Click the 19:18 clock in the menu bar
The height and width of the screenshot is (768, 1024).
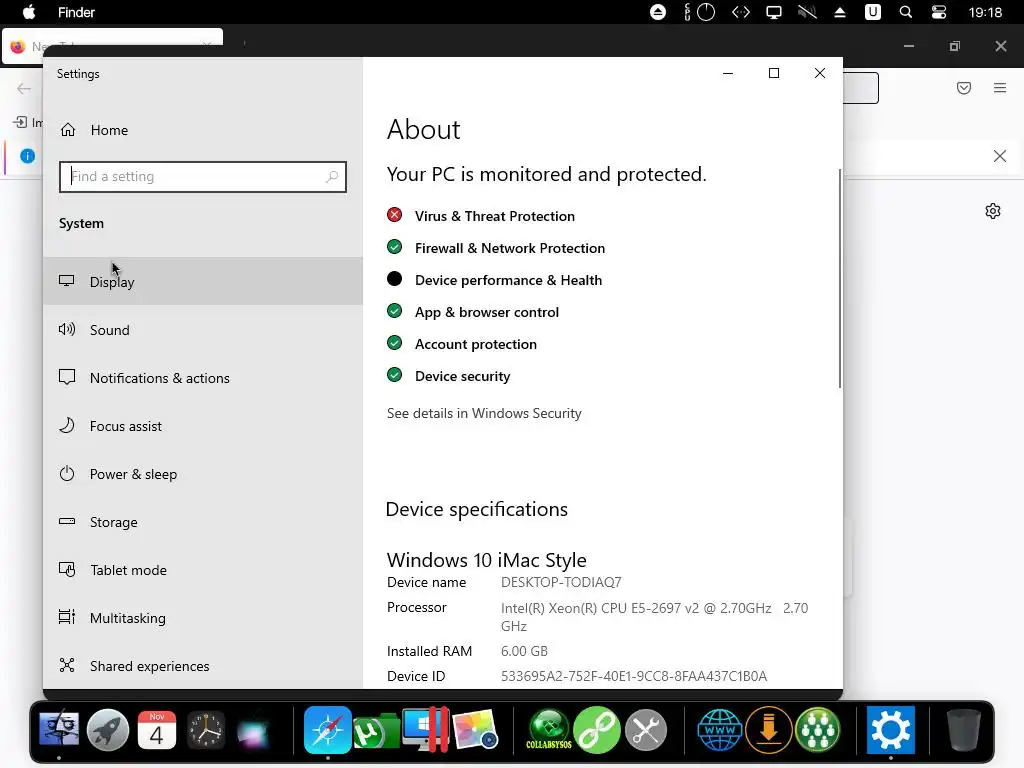coord(985,12)
